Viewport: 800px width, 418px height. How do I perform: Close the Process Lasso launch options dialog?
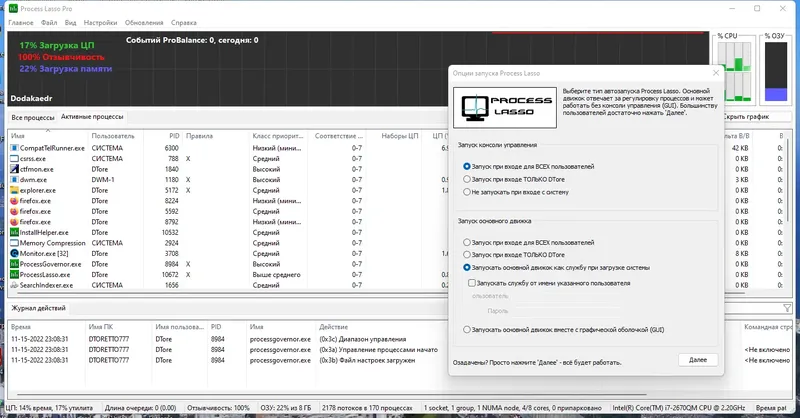716,73
